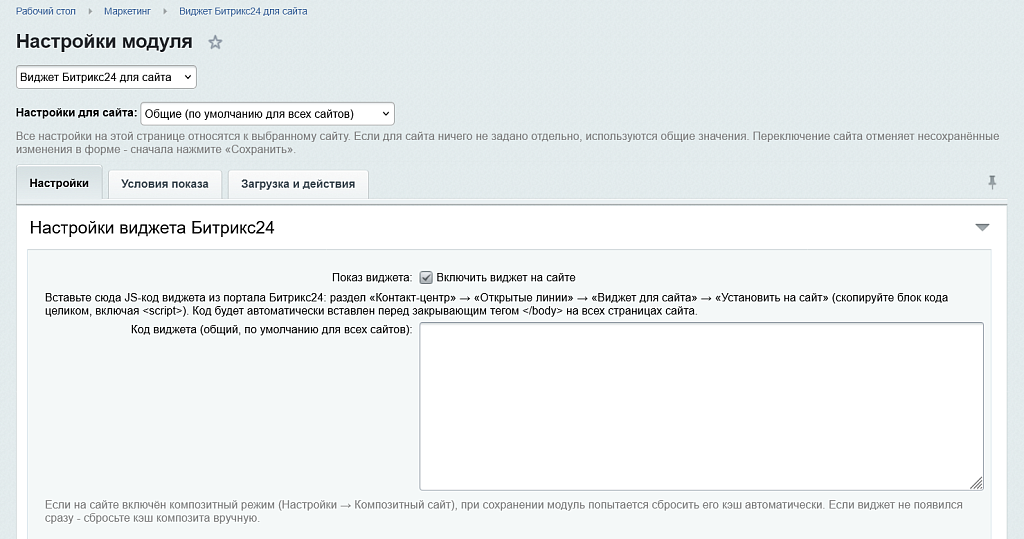This screenshot has width=1024, height=539.
Task: Open the Маркетинг breadcrumb link
Action: 127,11
